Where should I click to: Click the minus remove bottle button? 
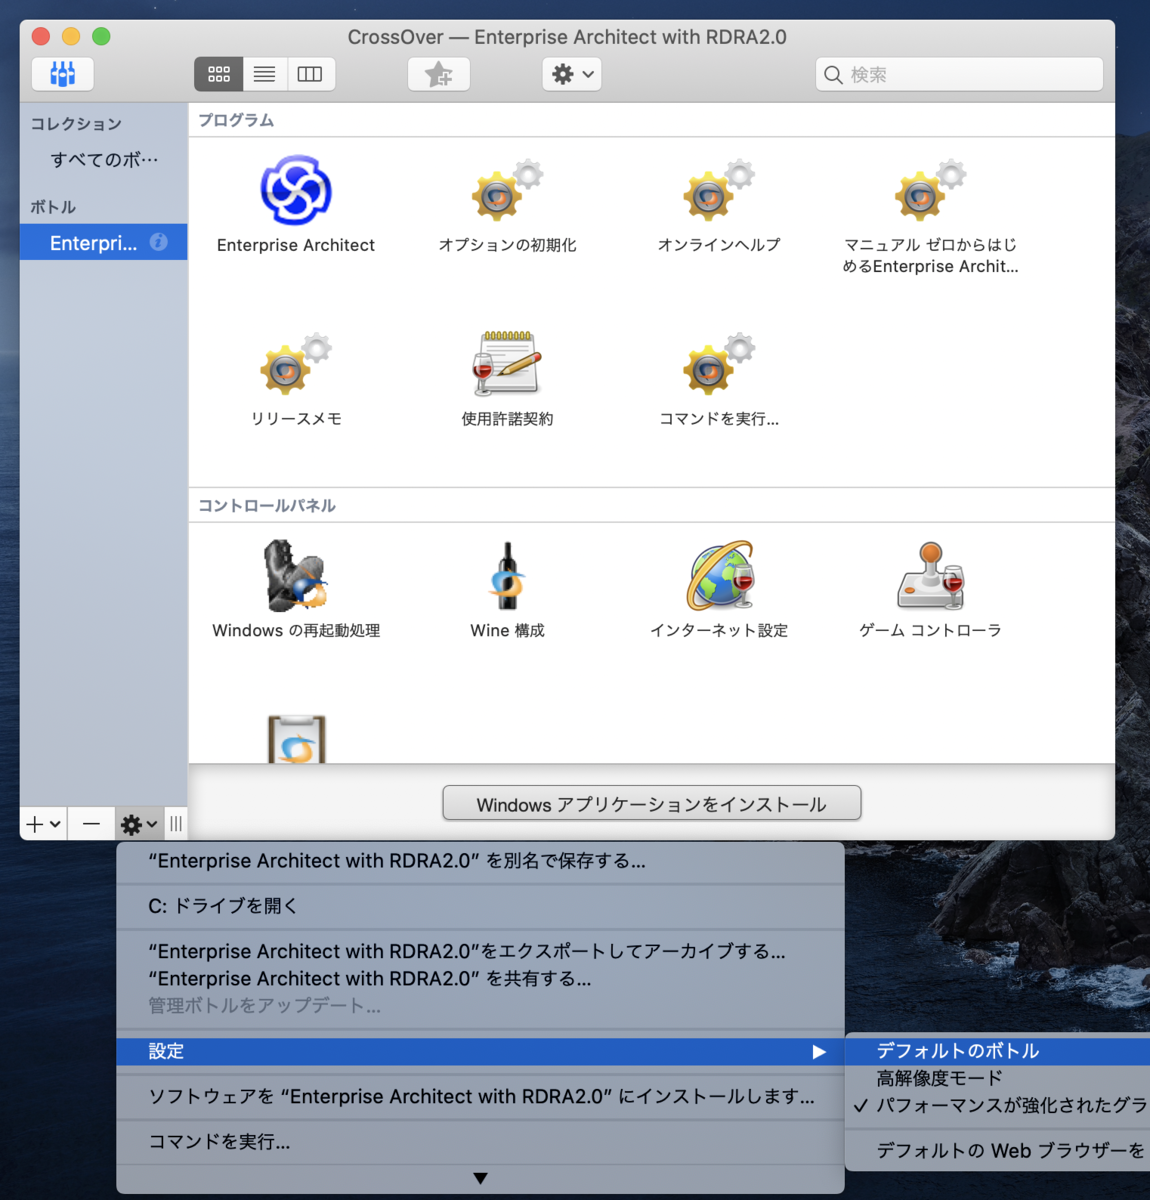pyautogui.click(x=91, y=824)
